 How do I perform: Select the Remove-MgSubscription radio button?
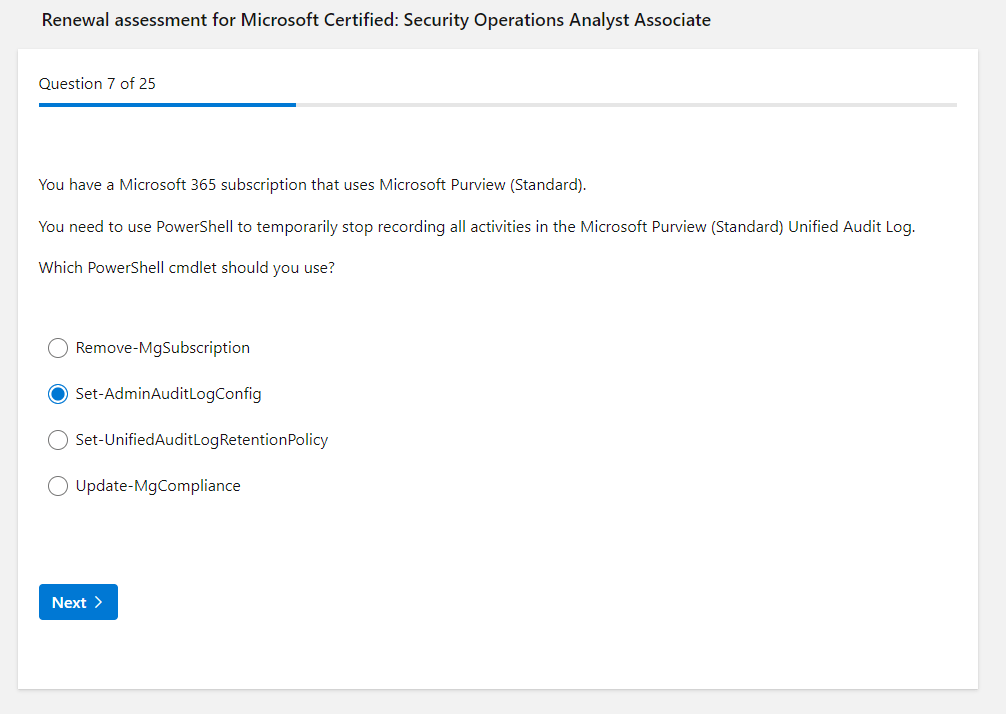[58, 348]
